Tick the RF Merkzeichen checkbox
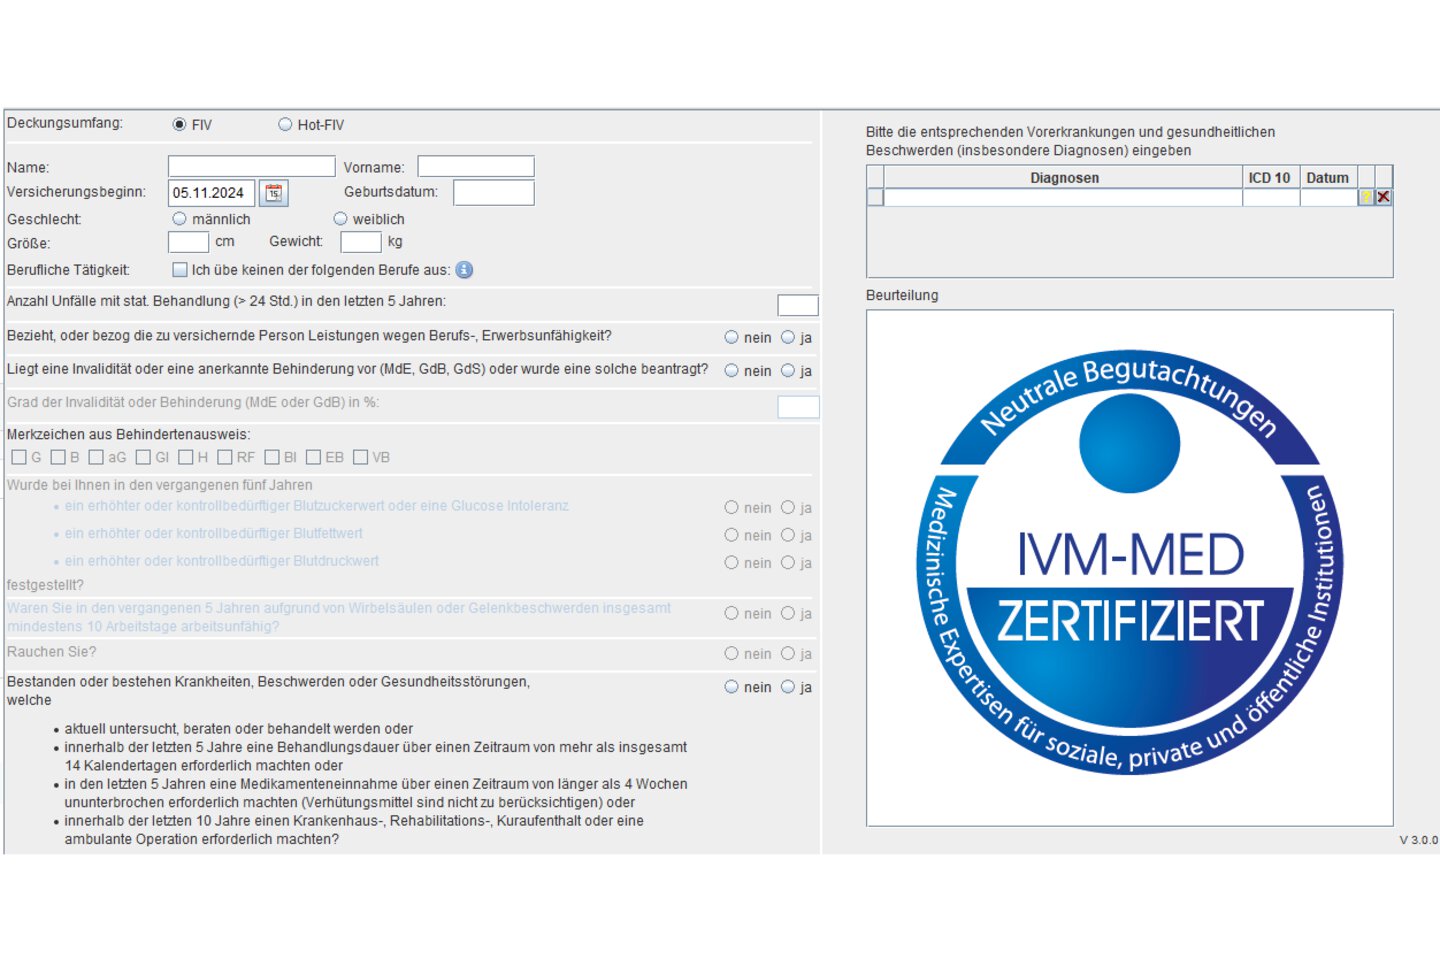This screenshot has width=1440, height=959. [225, 458]
